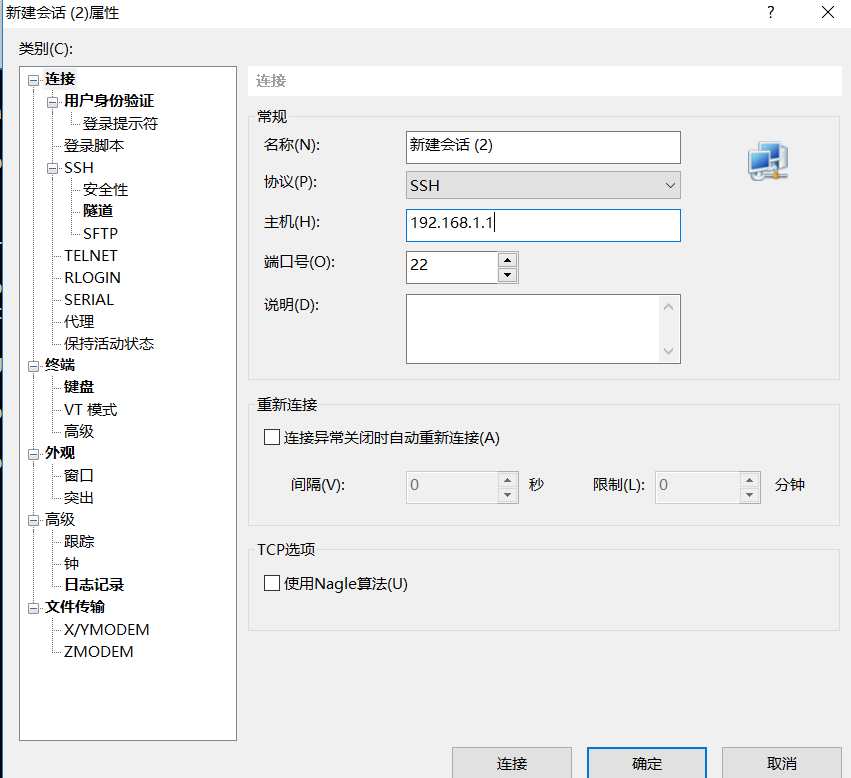This screenshot has height=778, width=851.
Task: Cancel the dialog with 取消
Action: (781, 763)
